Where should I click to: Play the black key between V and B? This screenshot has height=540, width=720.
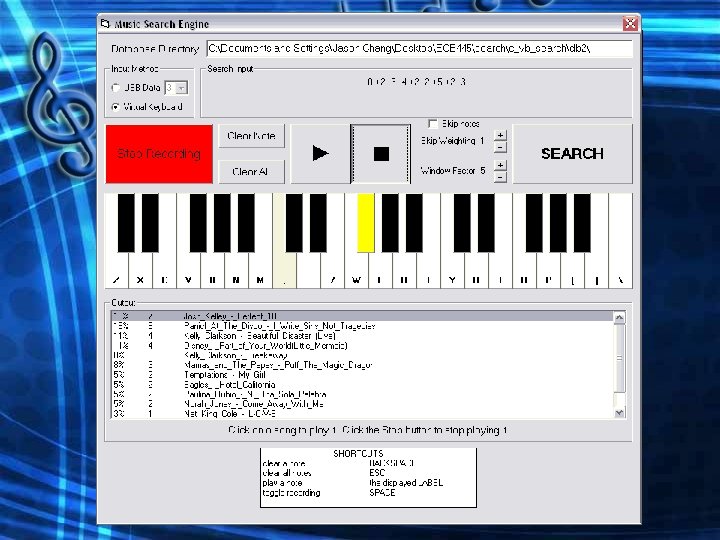[198, 223]
